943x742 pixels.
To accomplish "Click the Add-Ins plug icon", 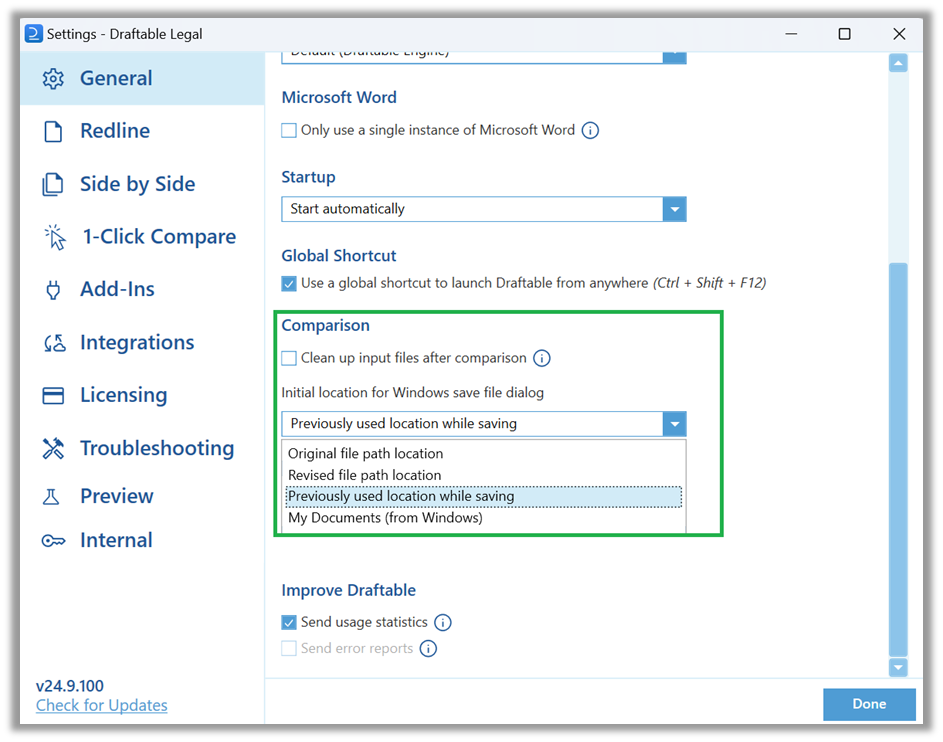I will (53, 290).
